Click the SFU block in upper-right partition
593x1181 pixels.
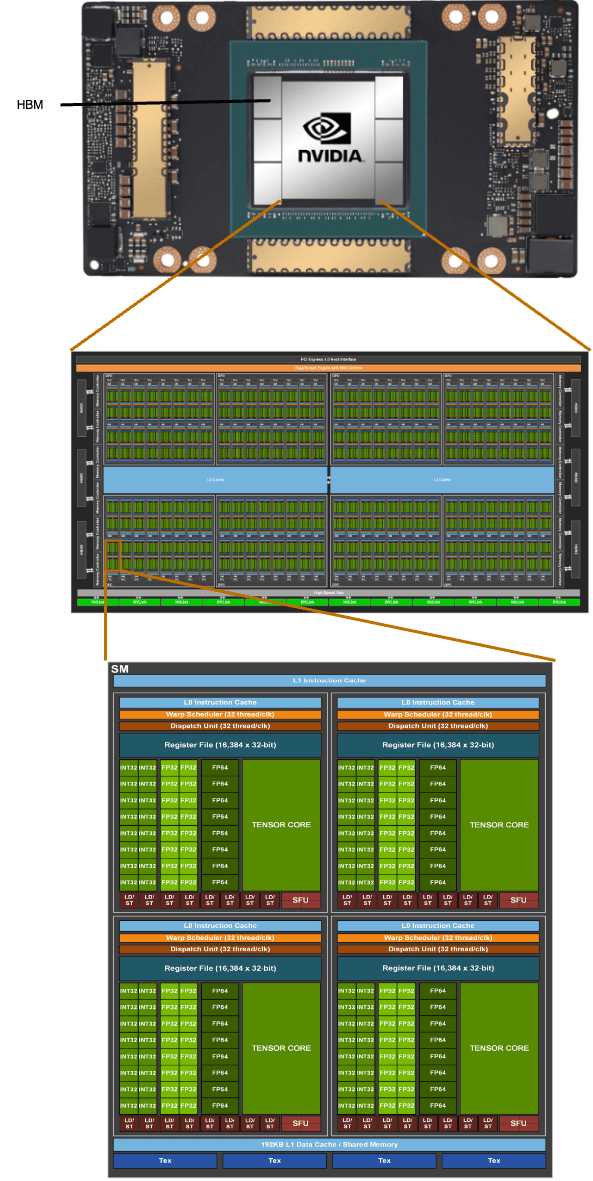518,900
